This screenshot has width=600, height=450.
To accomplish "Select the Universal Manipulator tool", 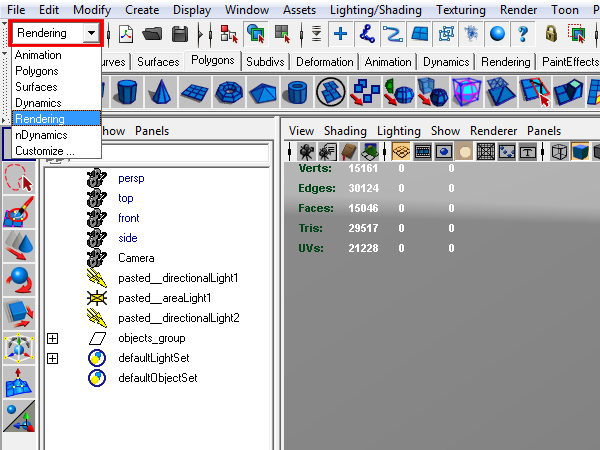I will click(x=18, y=348).
